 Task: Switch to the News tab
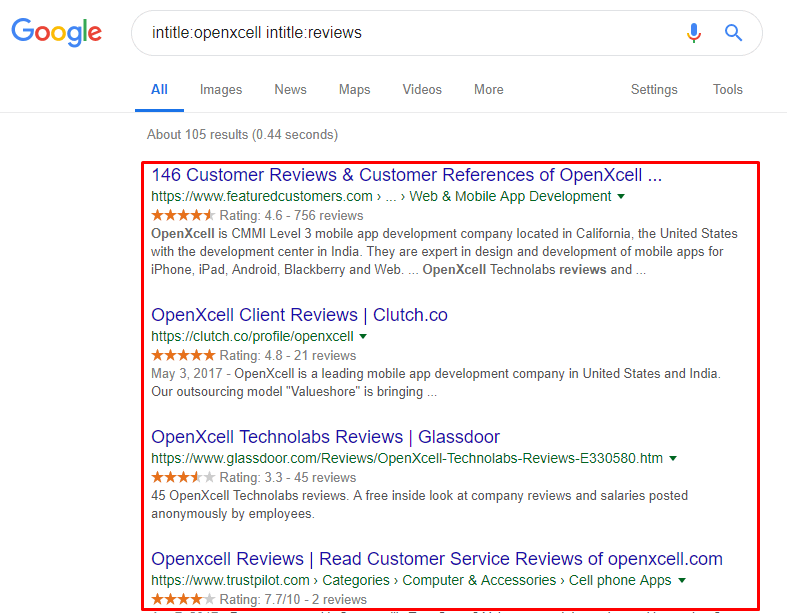tap(290, 90)
